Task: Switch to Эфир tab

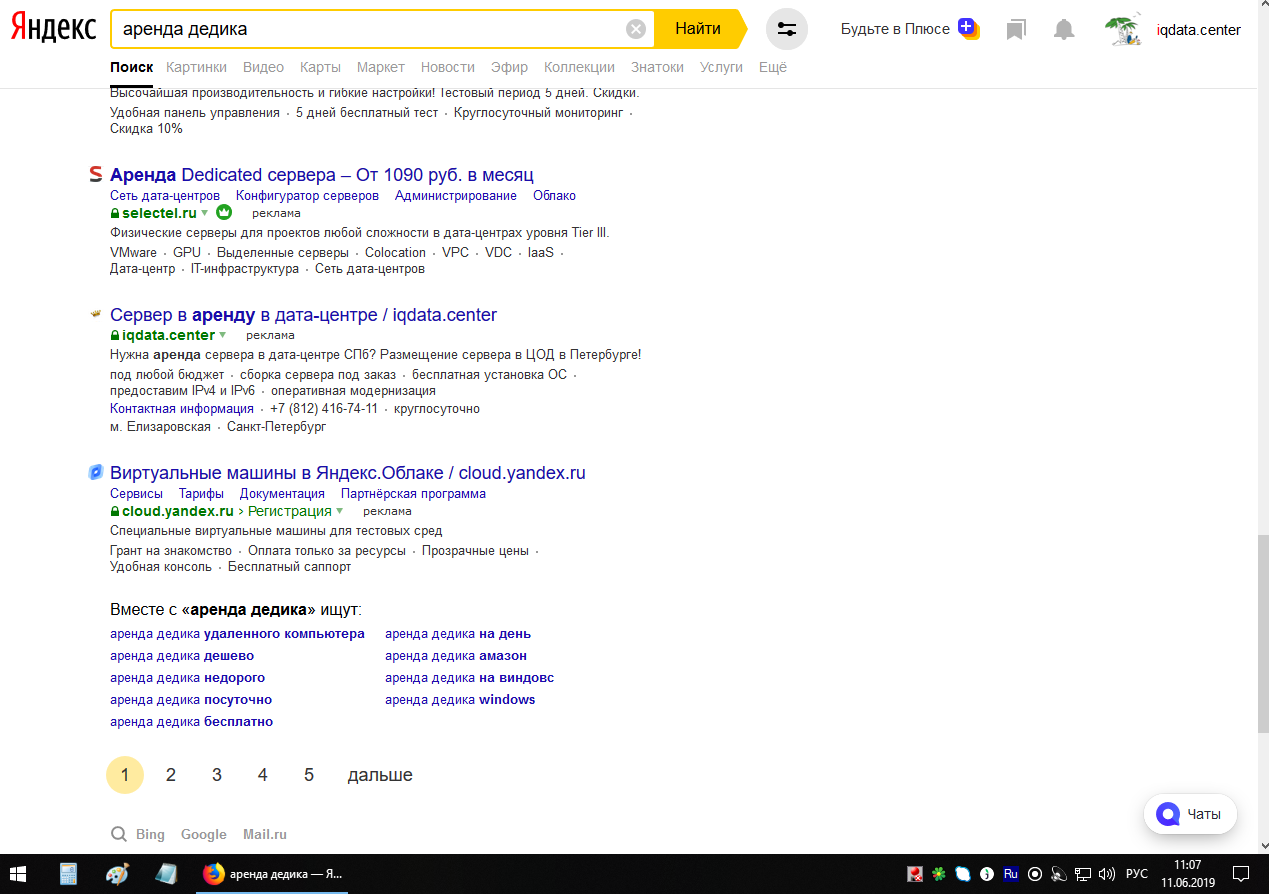Action: click(x=509, y=67)
